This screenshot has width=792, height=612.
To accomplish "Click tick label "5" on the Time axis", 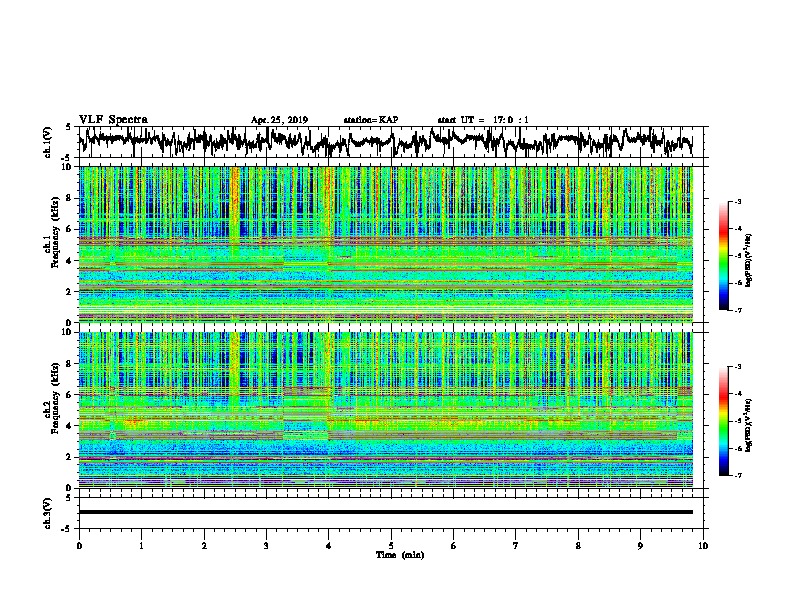I will 391,545.
